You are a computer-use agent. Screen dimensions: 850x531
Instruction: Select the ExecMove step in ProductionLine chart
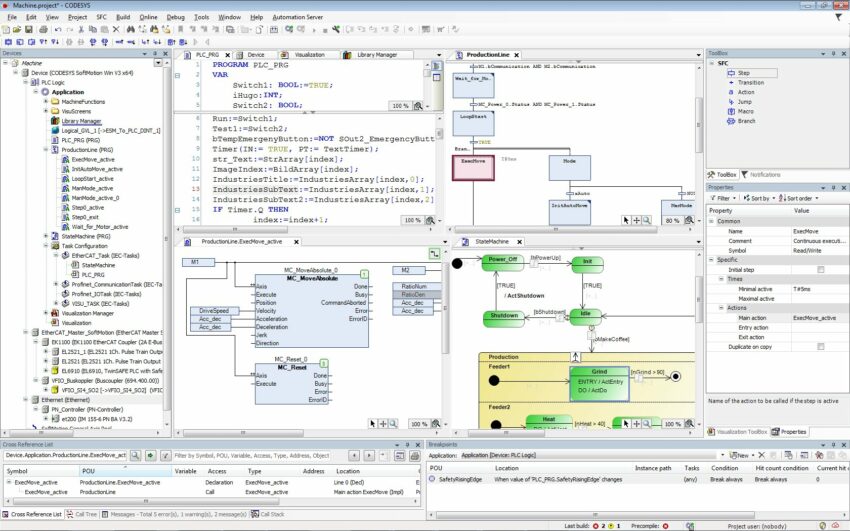point(473,167)
